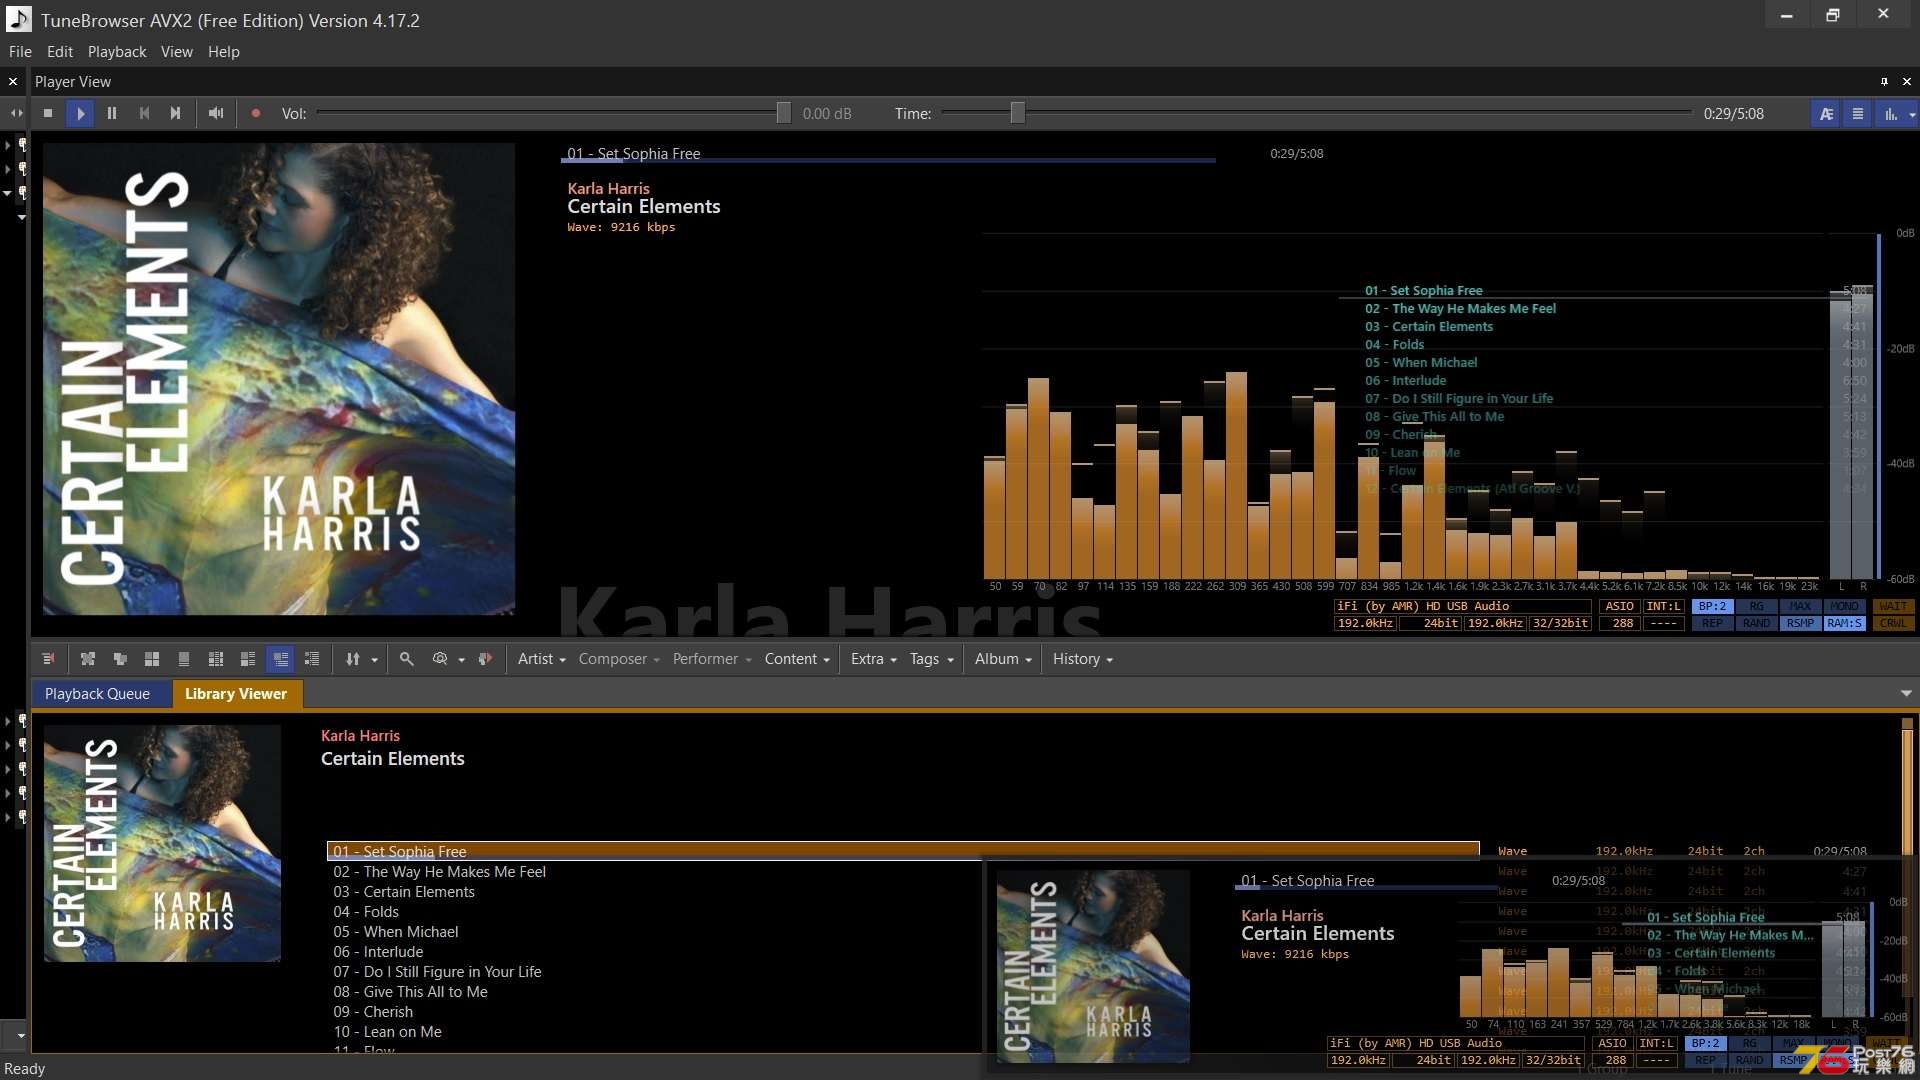Screen dimensions: 1920x1080
Task: Click the list lines icon in player toolbar
Action: (1857, 114)
